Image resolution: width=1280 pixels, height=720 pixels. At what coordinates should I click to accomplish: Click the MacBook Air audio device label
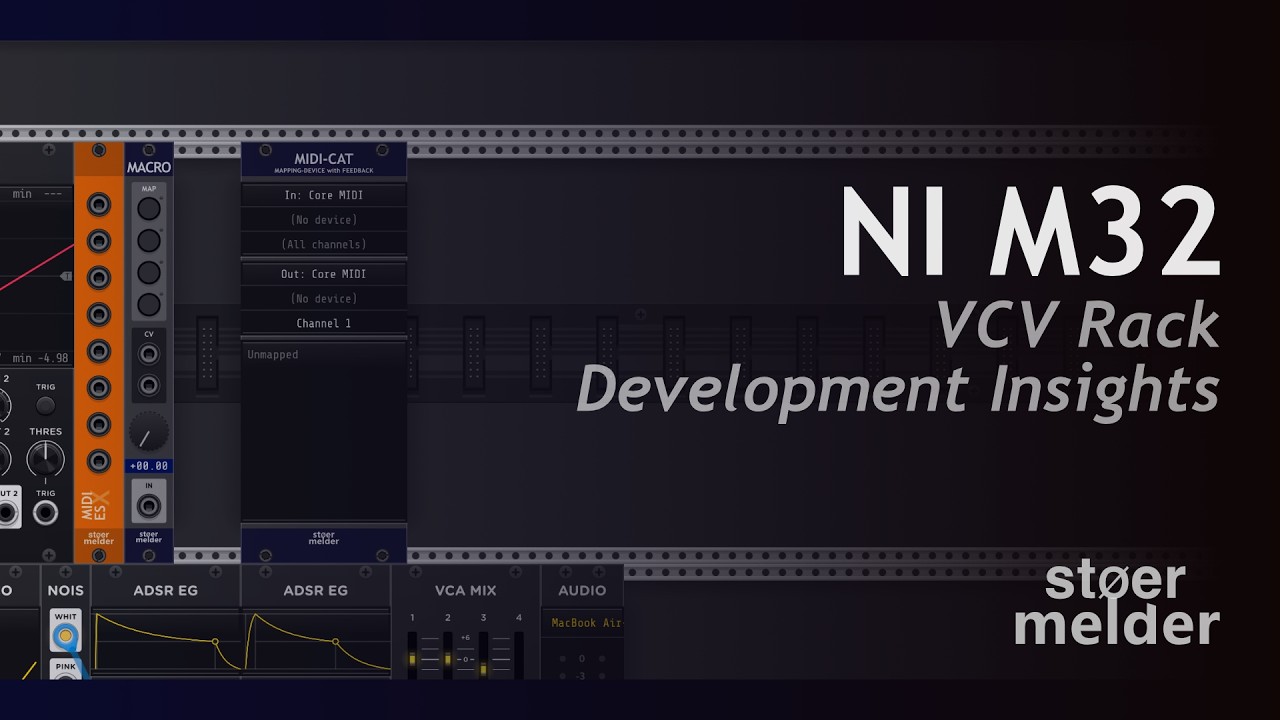pyautogui.click(x=586, y=623)
